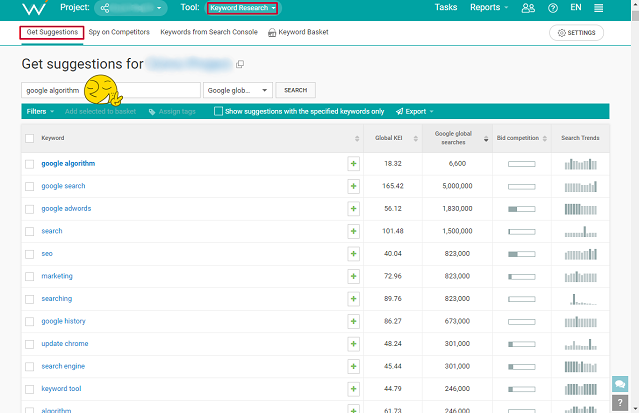The height and width of the screenshot is (413, 639).
Task: Add search engine to basket with plus
Action: pyautogui.click(x=353, y=366)
